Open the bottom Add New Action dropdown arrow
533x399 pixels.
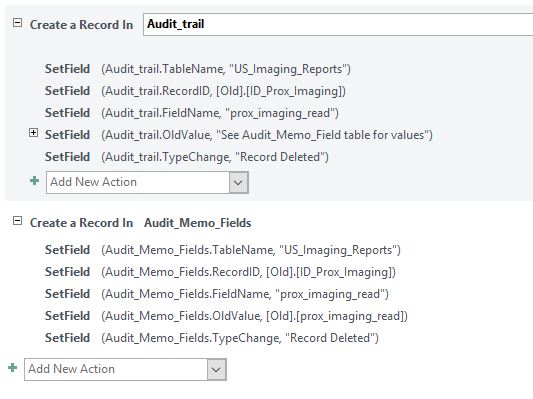[x=217, y=369]
